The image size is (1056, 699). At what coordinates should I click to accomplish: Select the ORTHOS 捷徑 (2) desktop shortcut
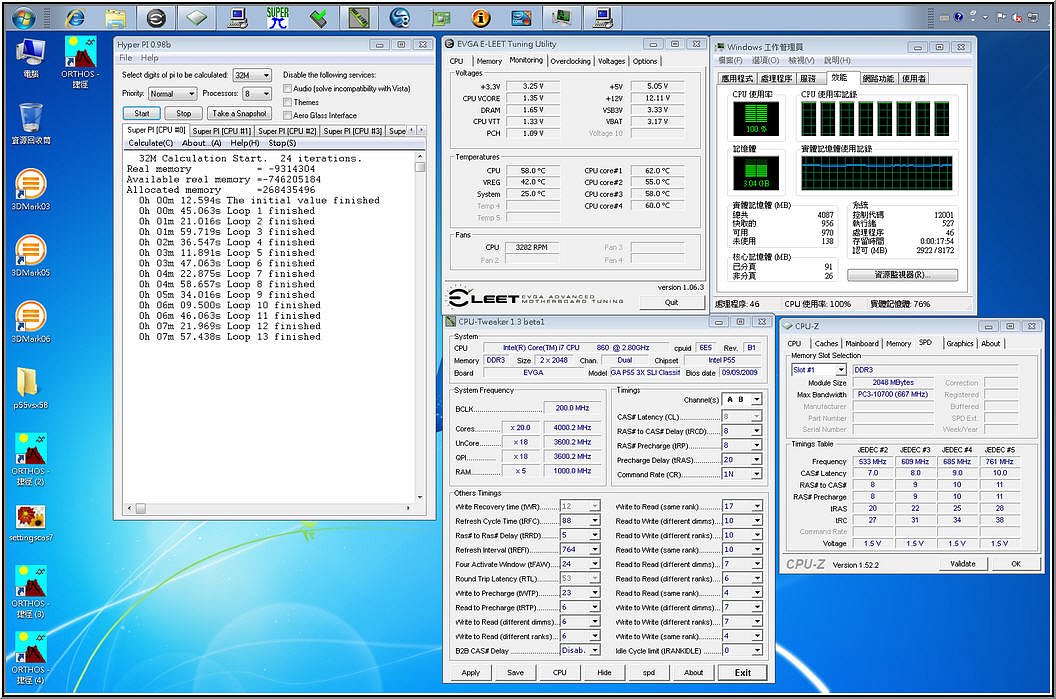click(30, 459)
